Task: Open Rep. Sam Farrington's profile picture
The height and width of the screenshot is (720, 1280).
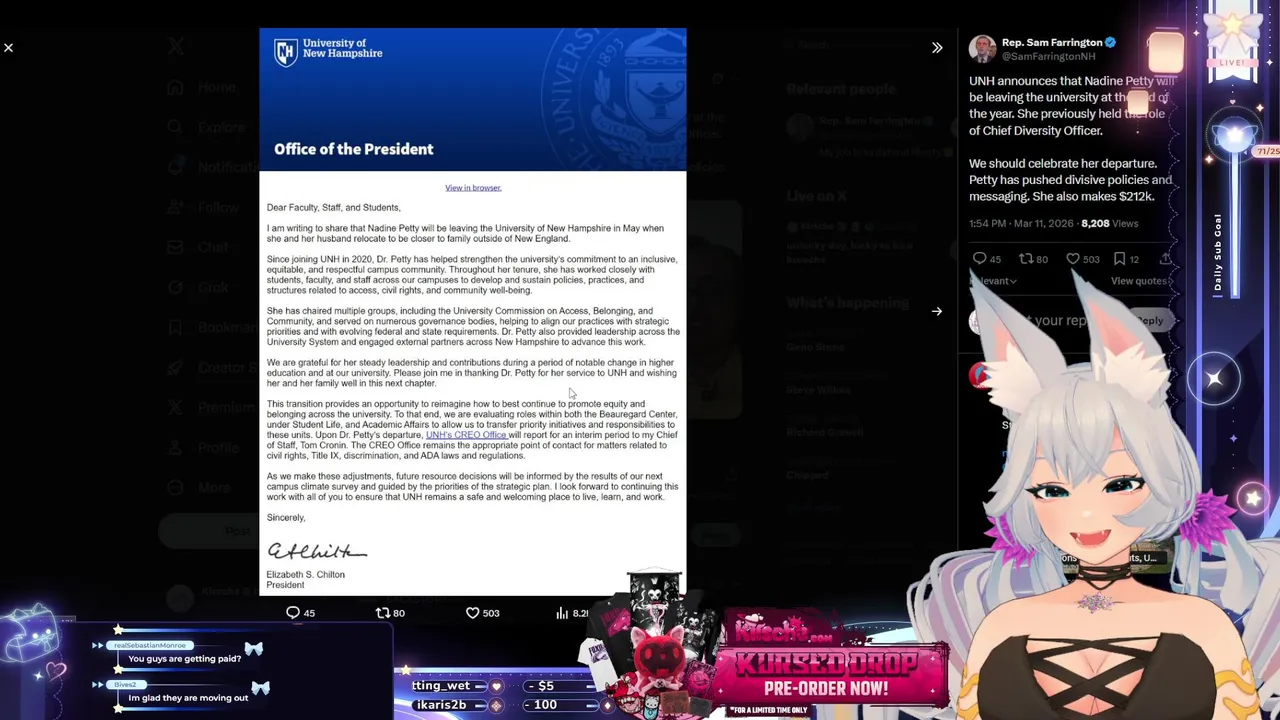Action: [x=982, y=49]
